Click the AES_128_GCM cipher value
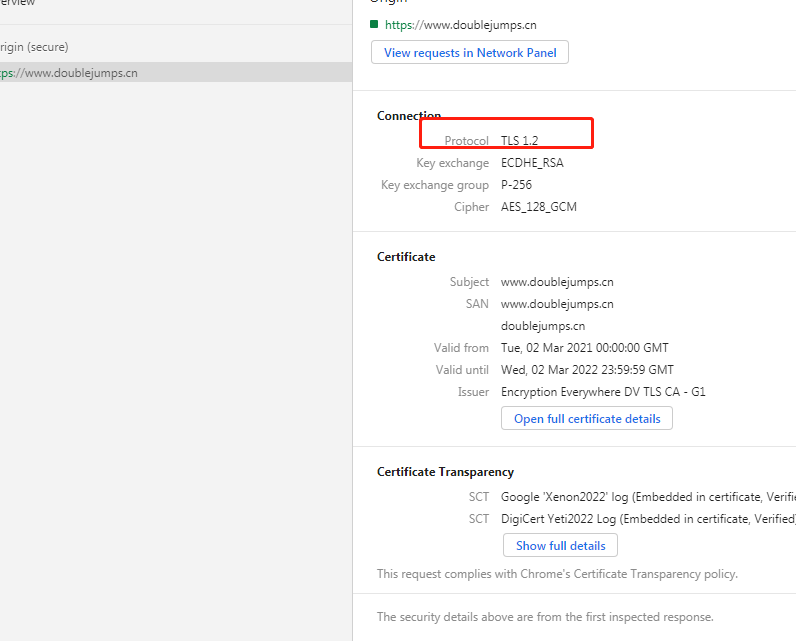The height and width of the screenshot is (641, 796). click(539, 207)
